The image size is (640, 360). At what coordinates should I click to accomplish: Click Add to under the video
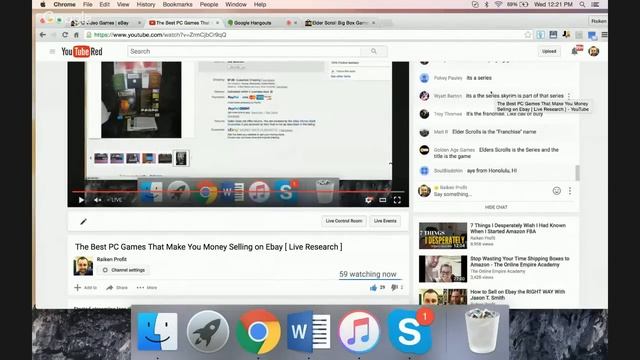(86, 288)
